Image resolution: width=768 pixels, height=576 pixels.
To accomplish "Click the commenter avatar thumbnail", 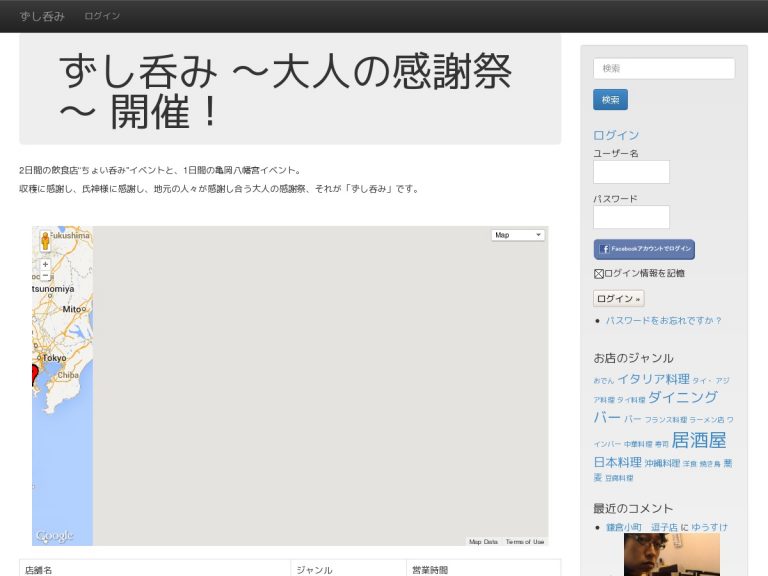I will point(672,554).
